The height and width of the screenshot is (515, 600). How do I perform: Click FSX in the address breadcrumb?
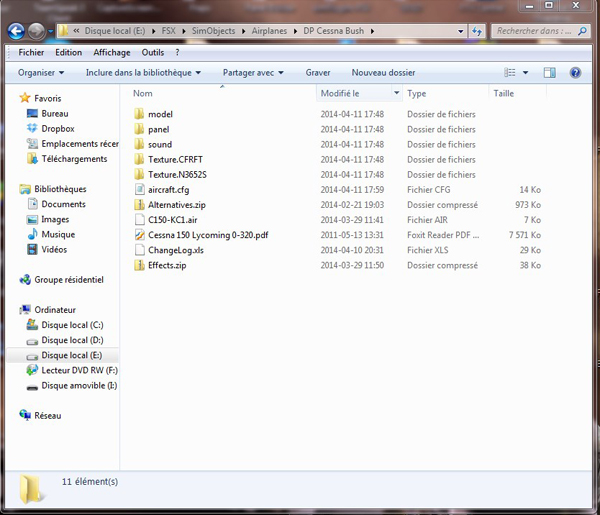coord(168,31)
